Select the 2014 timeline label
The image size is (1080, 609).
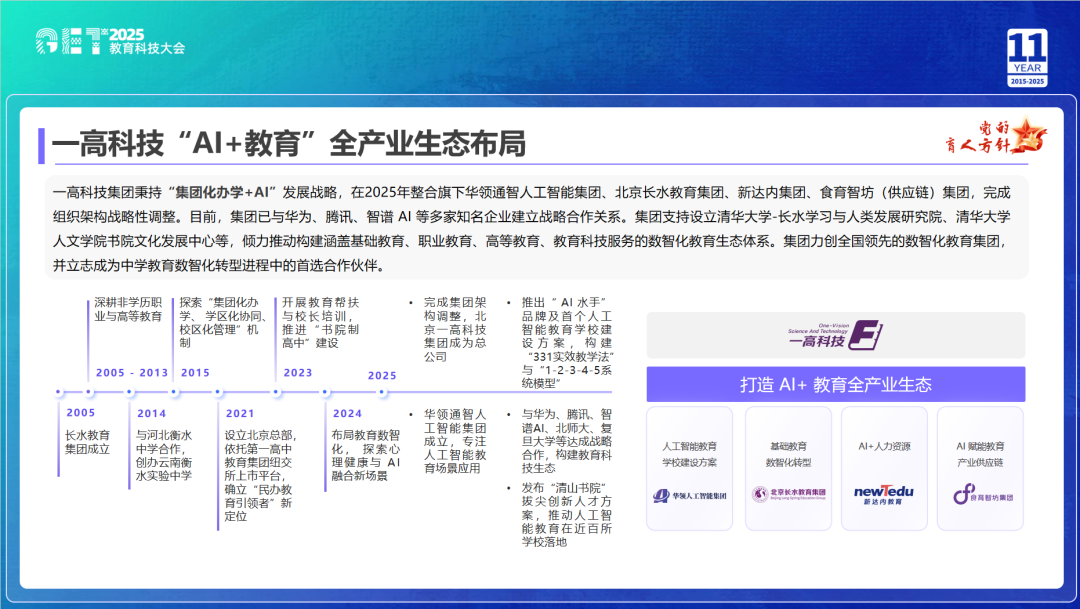[x=151, y=413]
